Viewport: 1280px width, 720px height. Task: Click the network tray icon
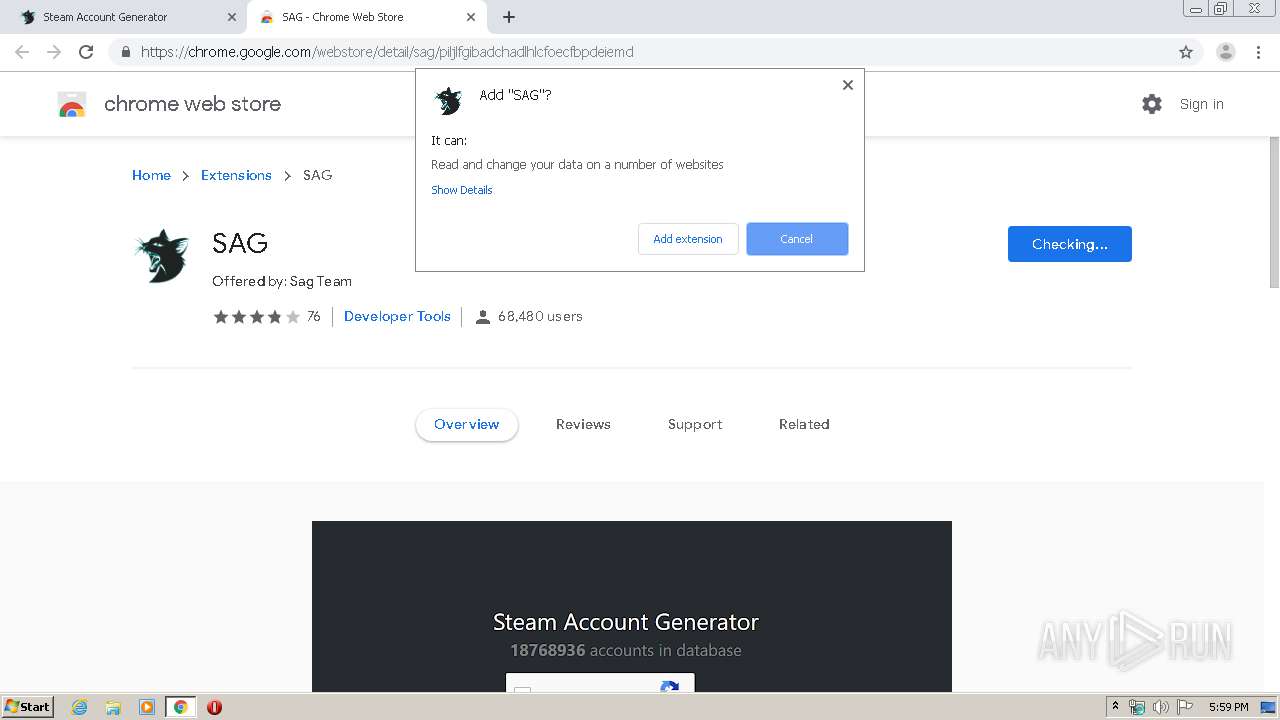click(x=1137, y=707)
